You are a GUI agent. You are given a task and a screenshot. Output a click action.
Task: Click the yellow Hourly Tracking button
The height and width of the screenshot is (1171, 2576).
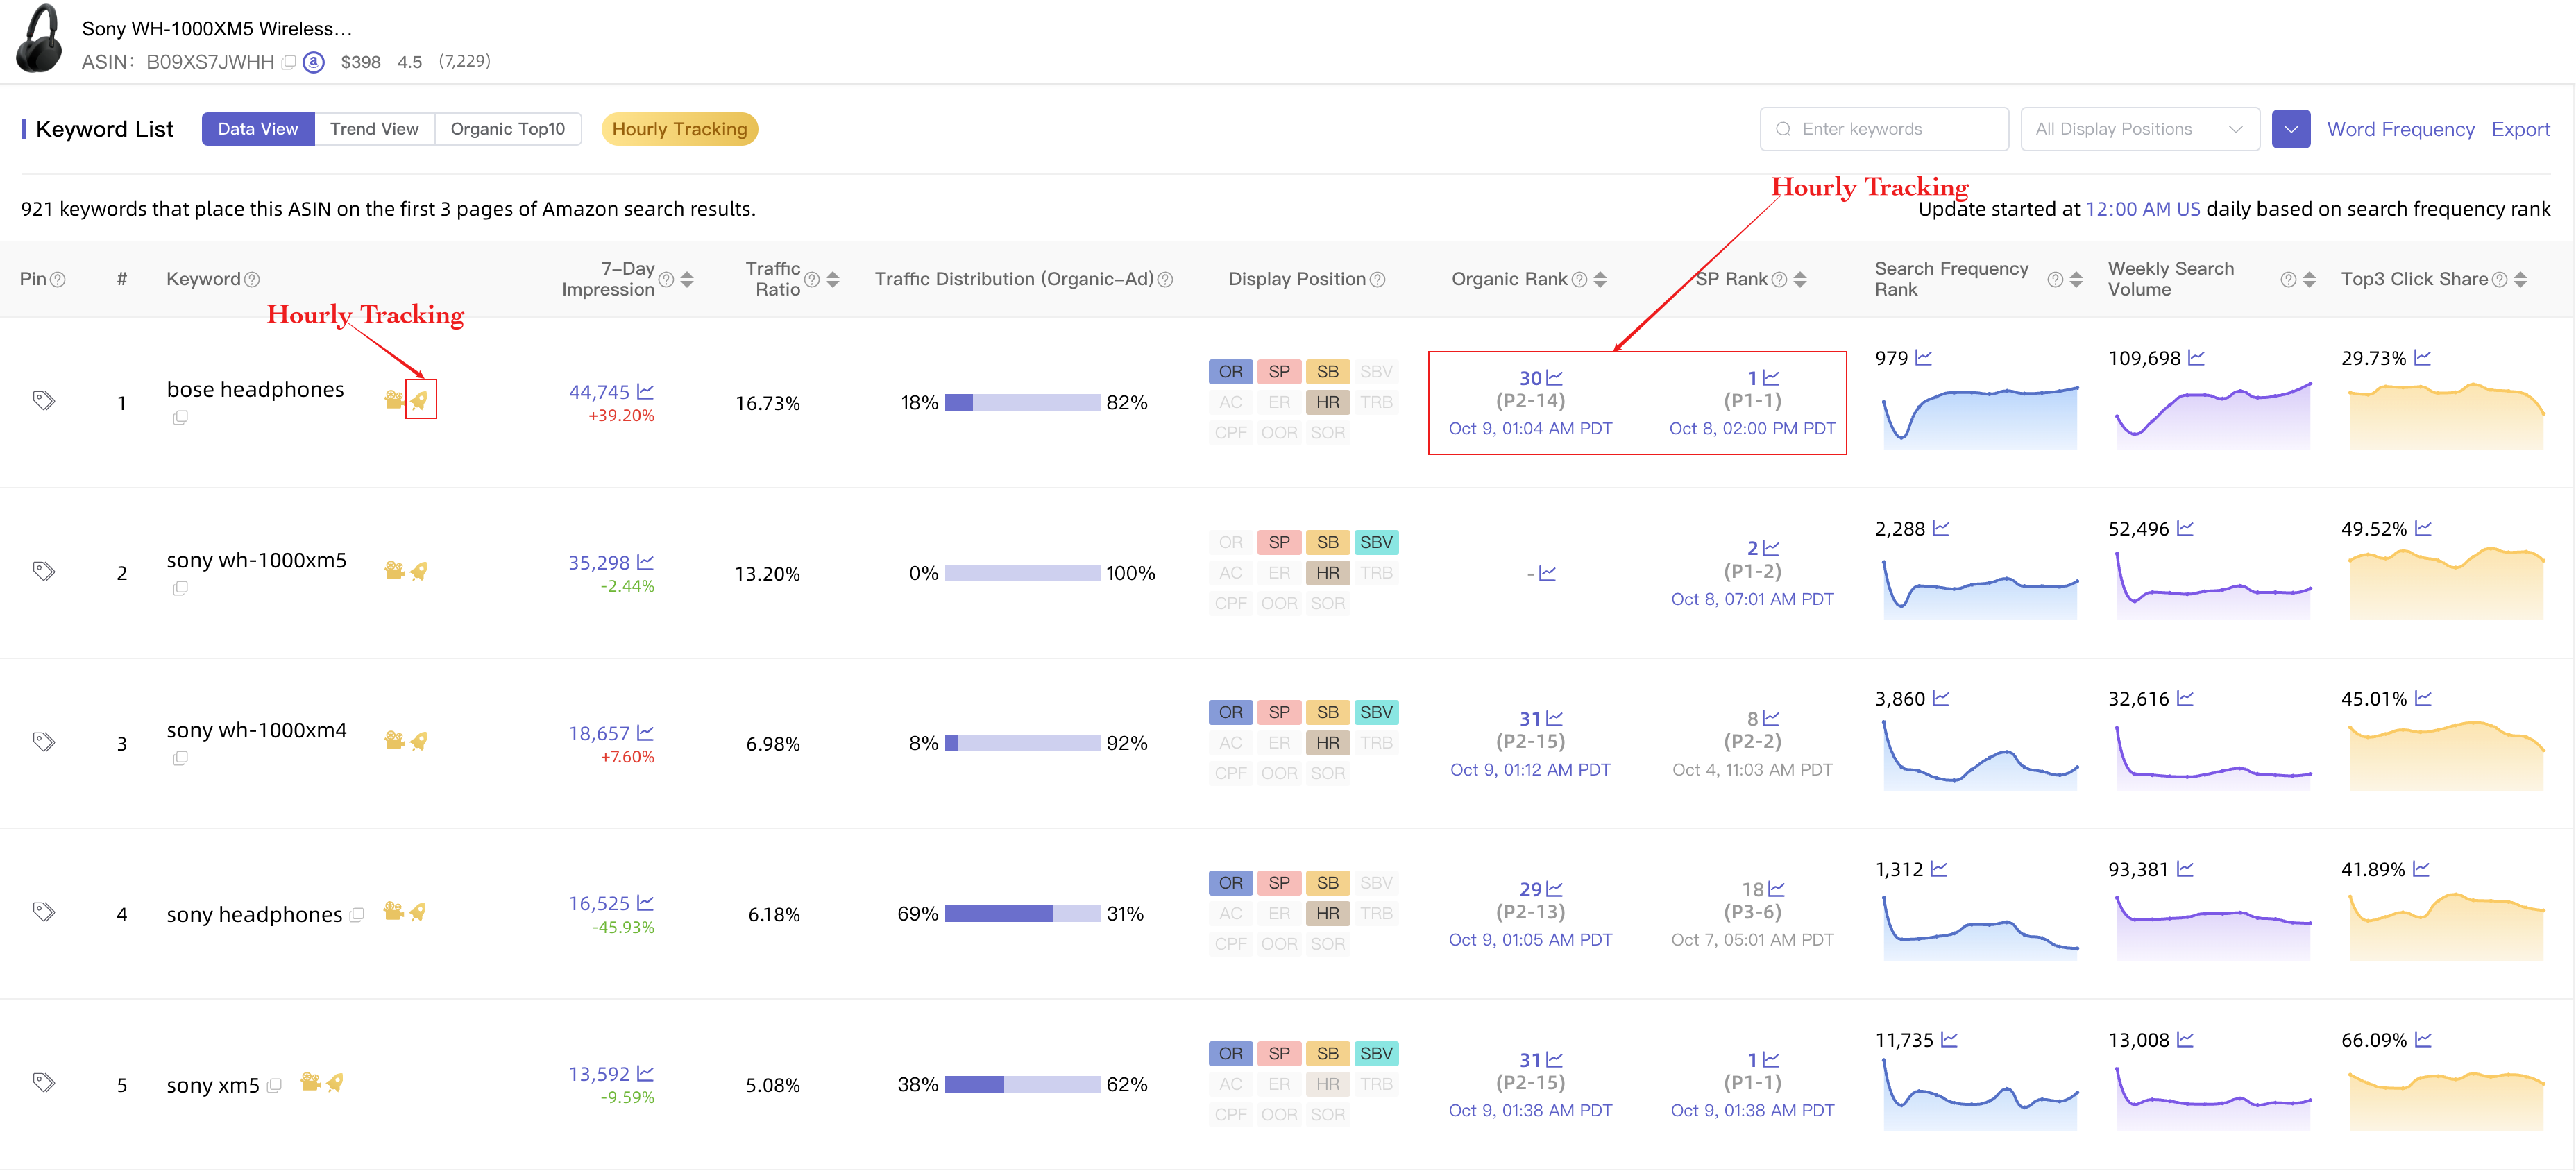(679, 128)
